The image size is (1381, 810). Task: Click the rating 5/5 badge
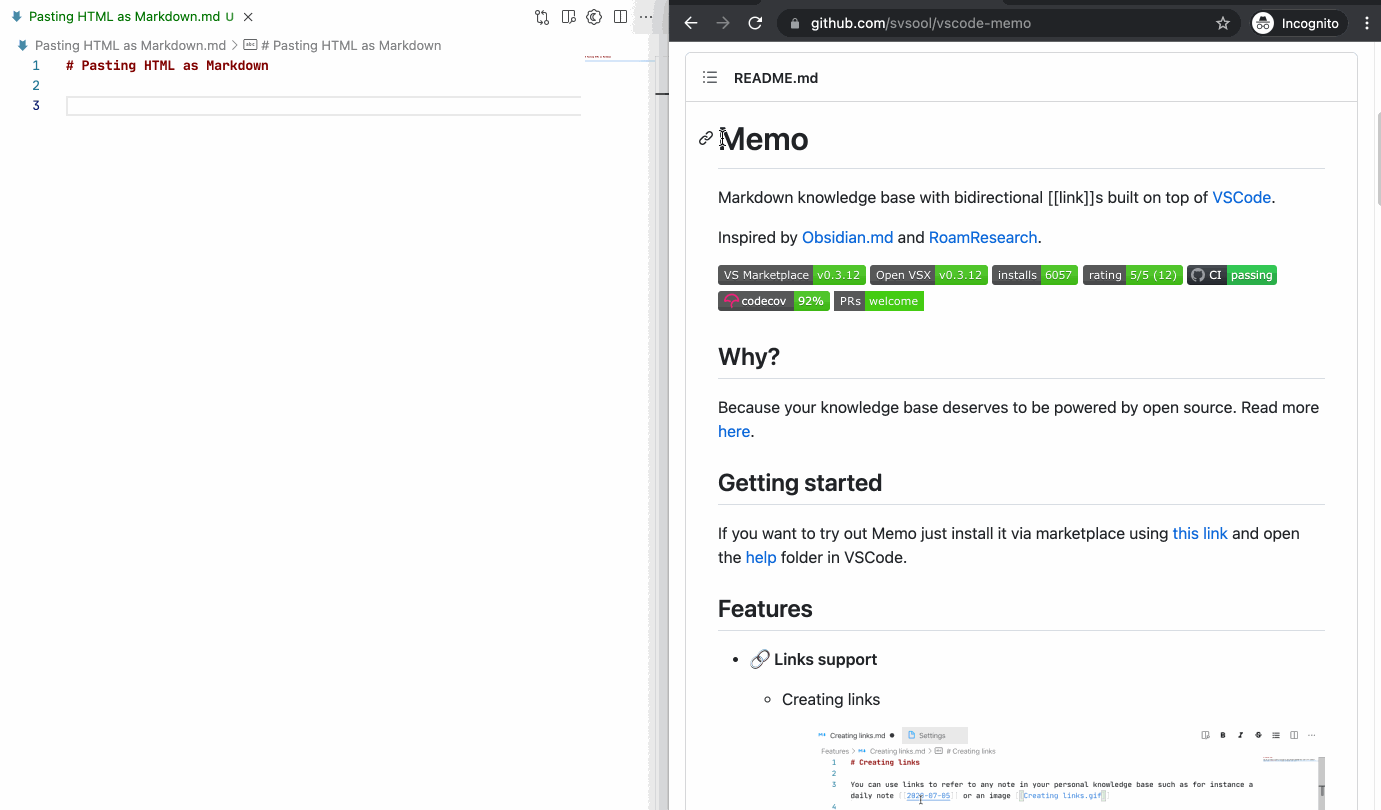(1133, 275)
